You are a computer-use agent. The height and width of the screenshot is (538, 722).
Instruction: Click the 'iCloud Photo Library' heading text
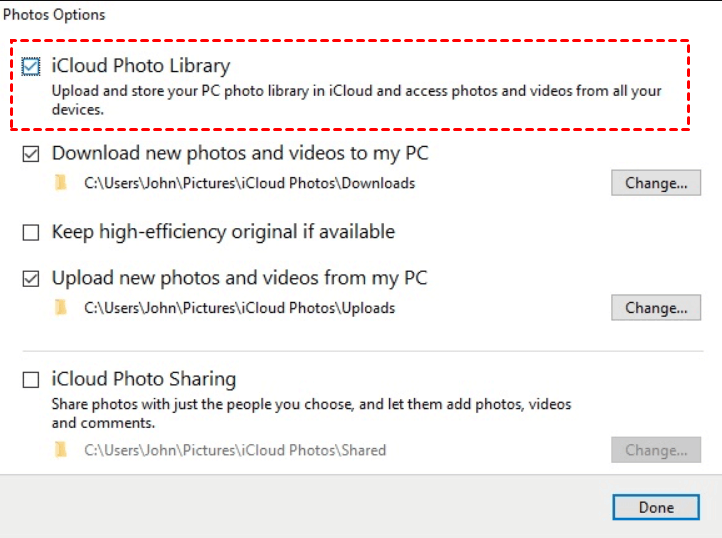tap(141, 67)
